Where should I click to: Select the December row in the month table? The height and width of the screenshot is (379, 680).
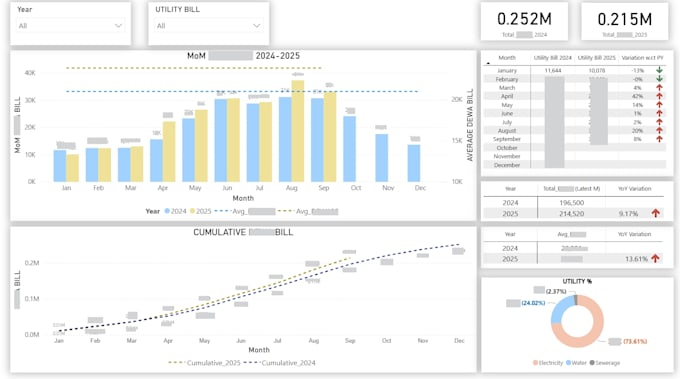[575, 165]
